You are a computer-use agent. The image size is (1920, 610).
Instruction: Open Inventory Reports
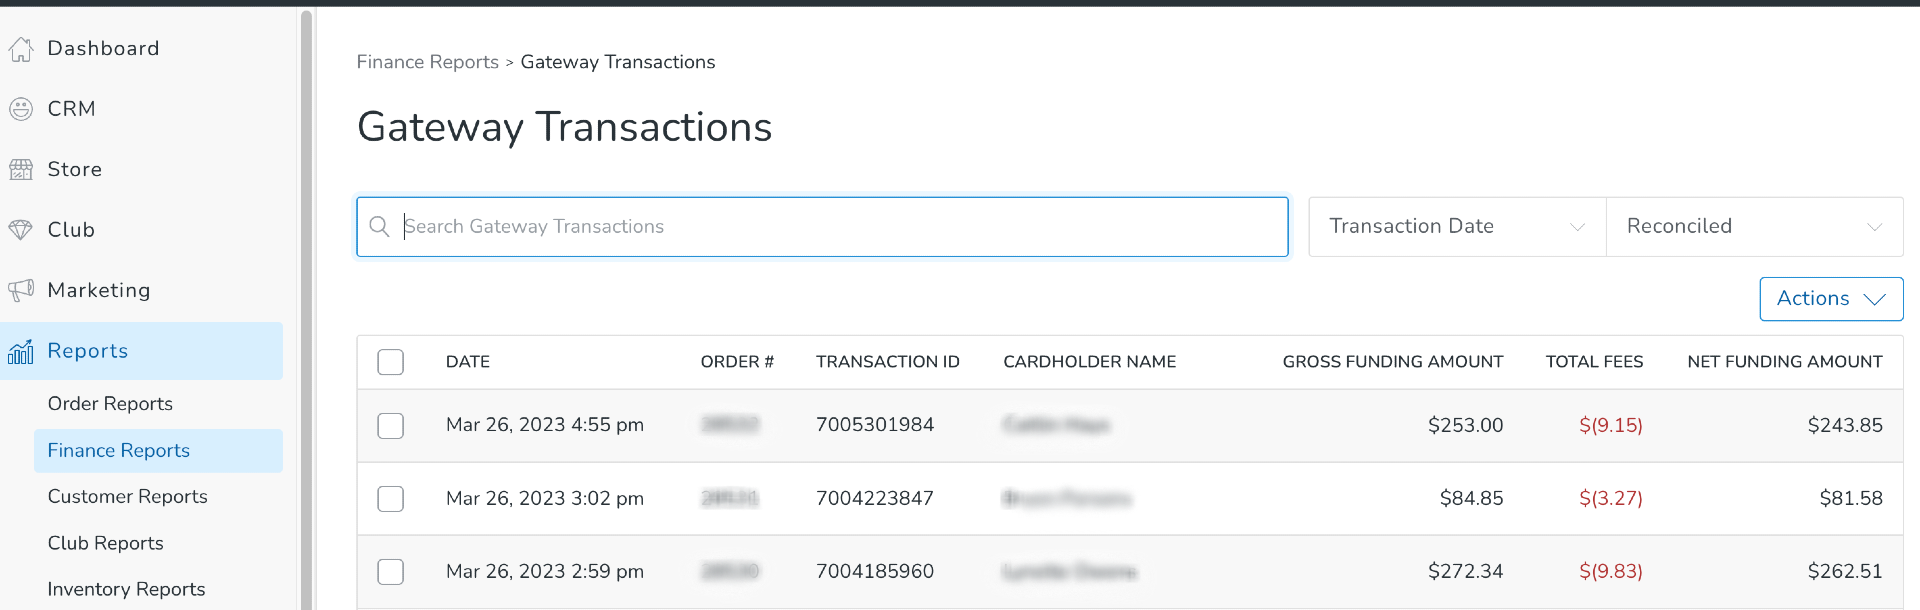pos(126,589)
